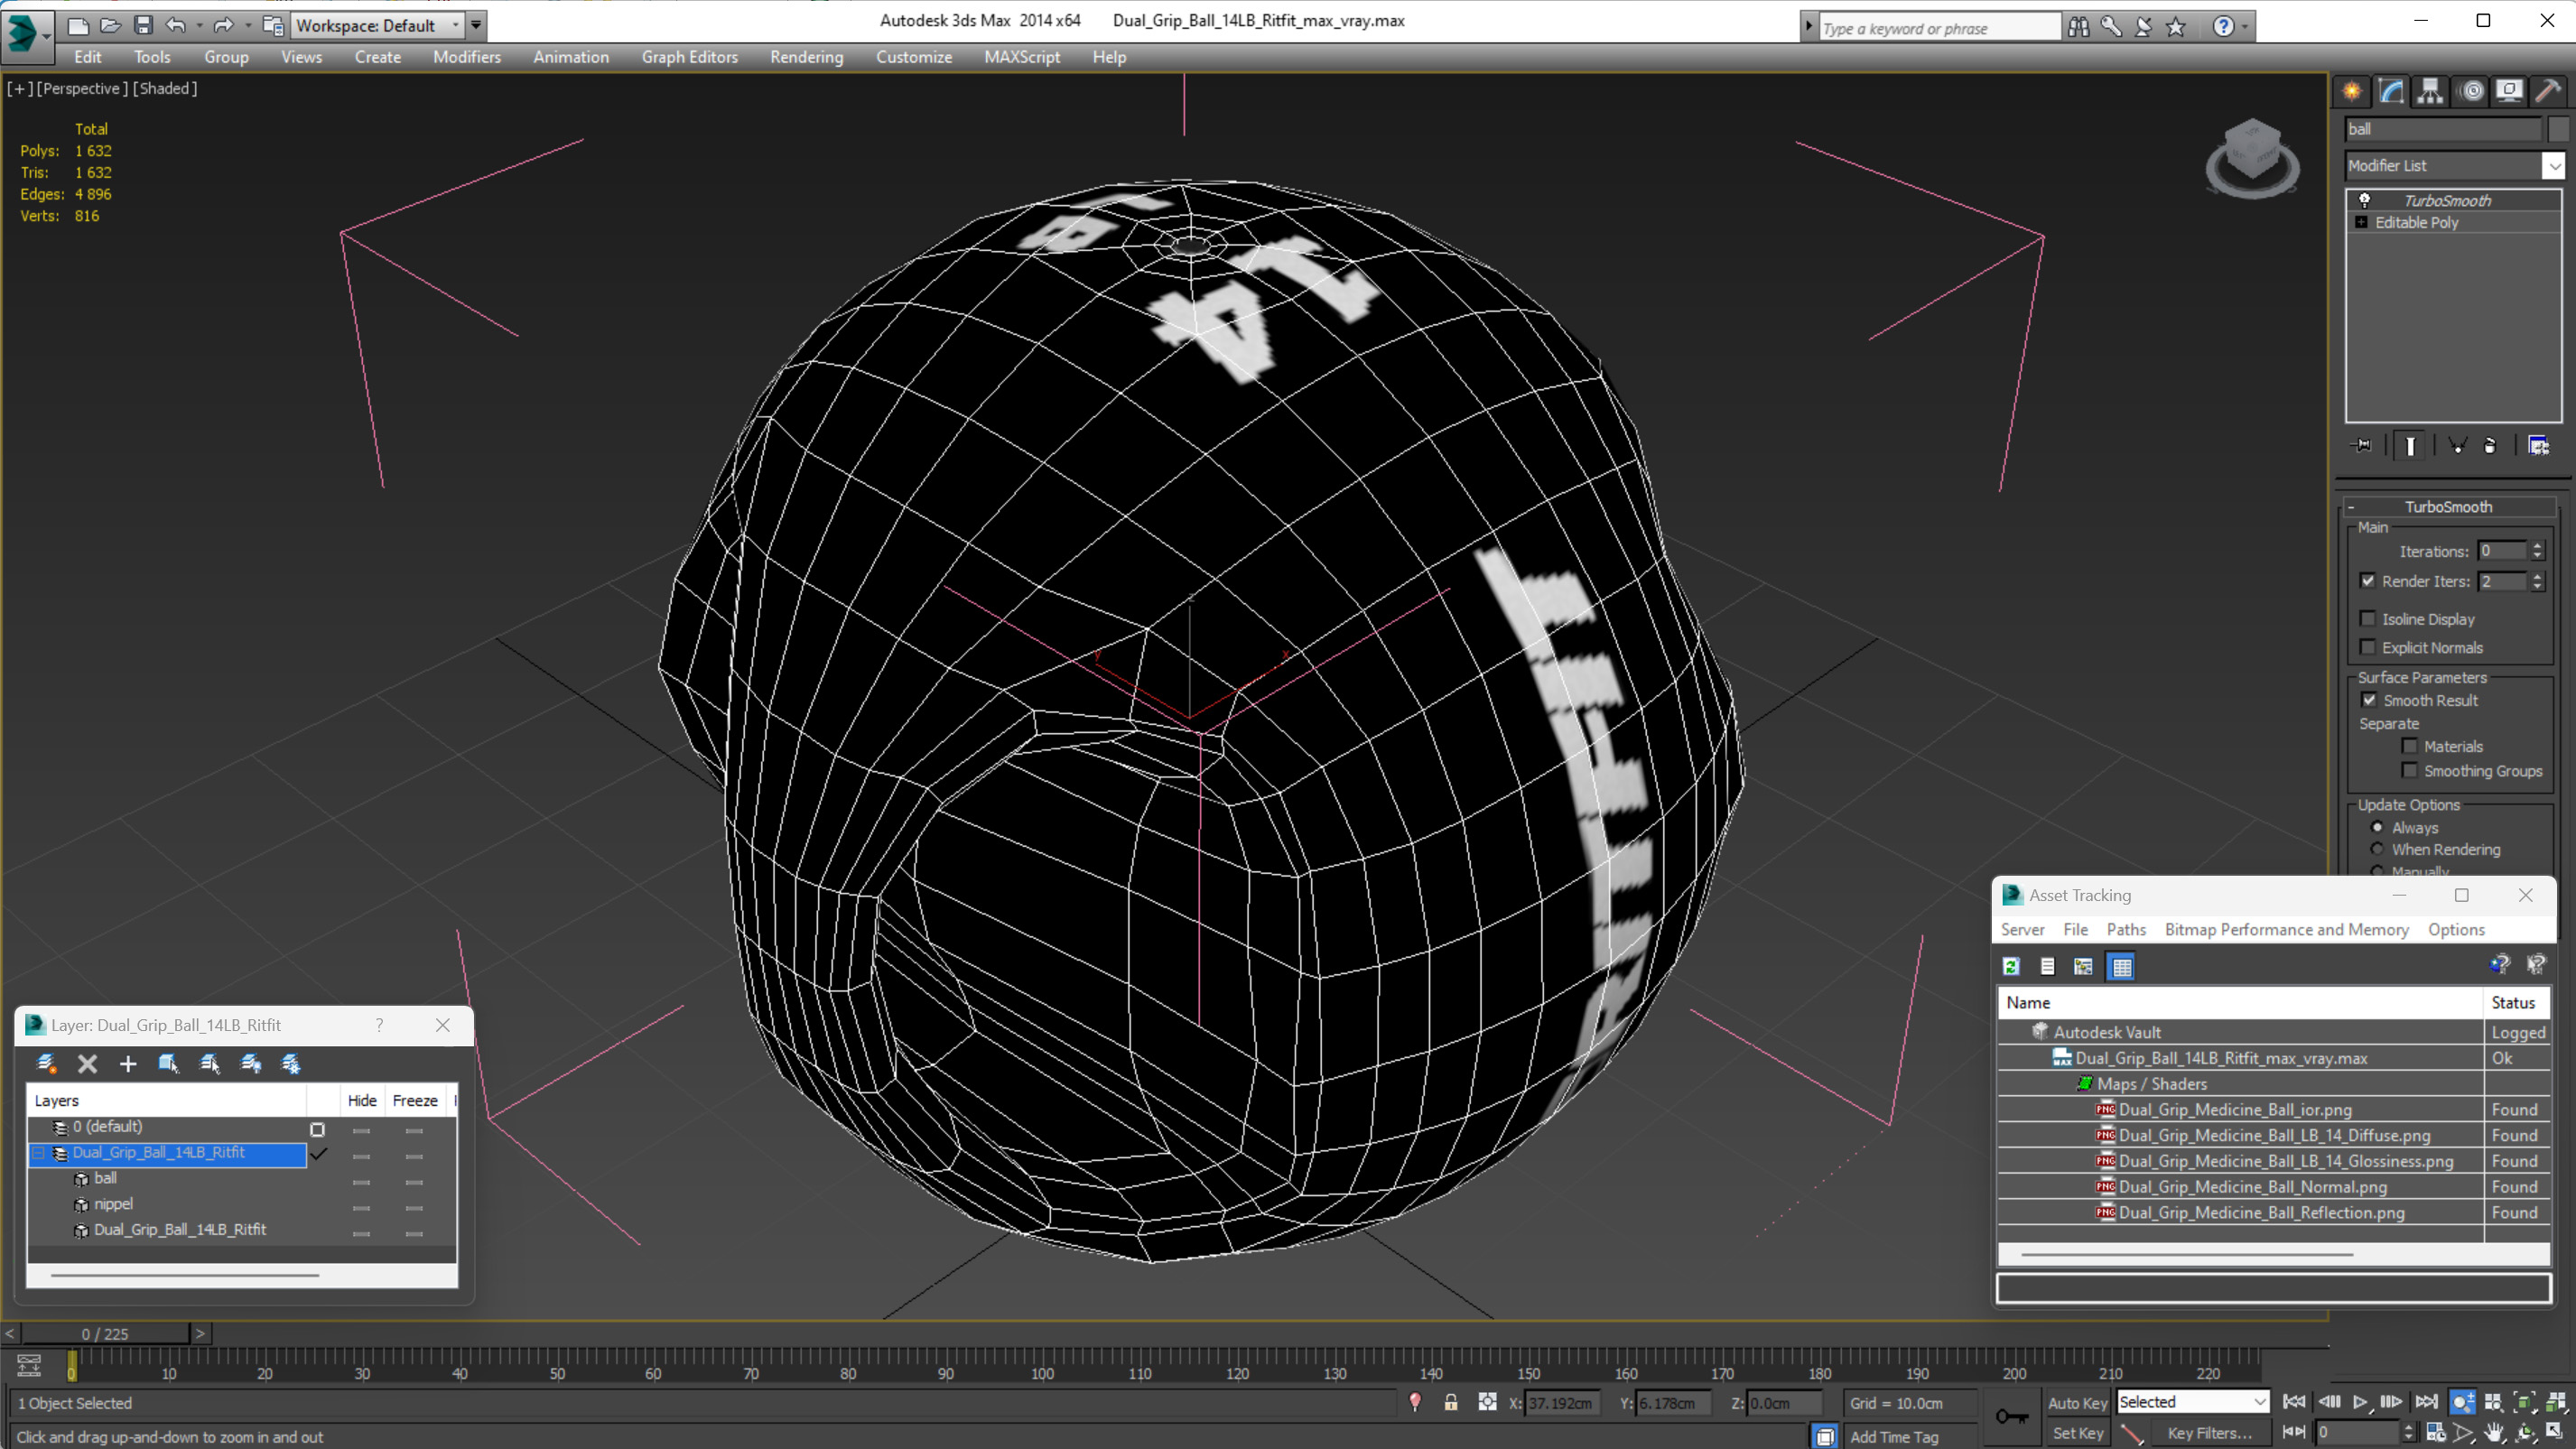
Task: Click the Play Animation button
Action: [2360, 1402]
